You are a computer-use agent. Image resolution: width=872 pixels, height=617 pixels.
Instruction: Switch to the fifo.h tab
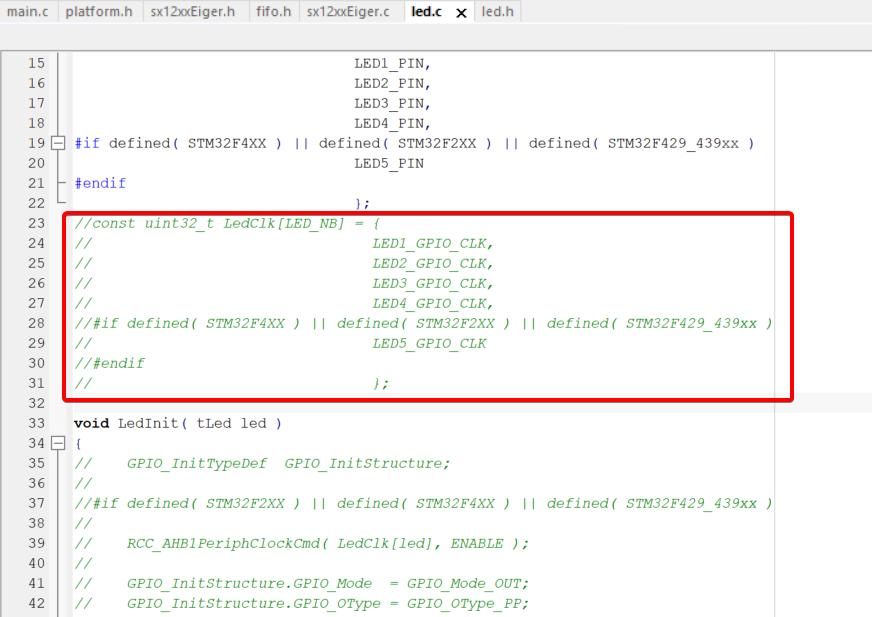273,12
